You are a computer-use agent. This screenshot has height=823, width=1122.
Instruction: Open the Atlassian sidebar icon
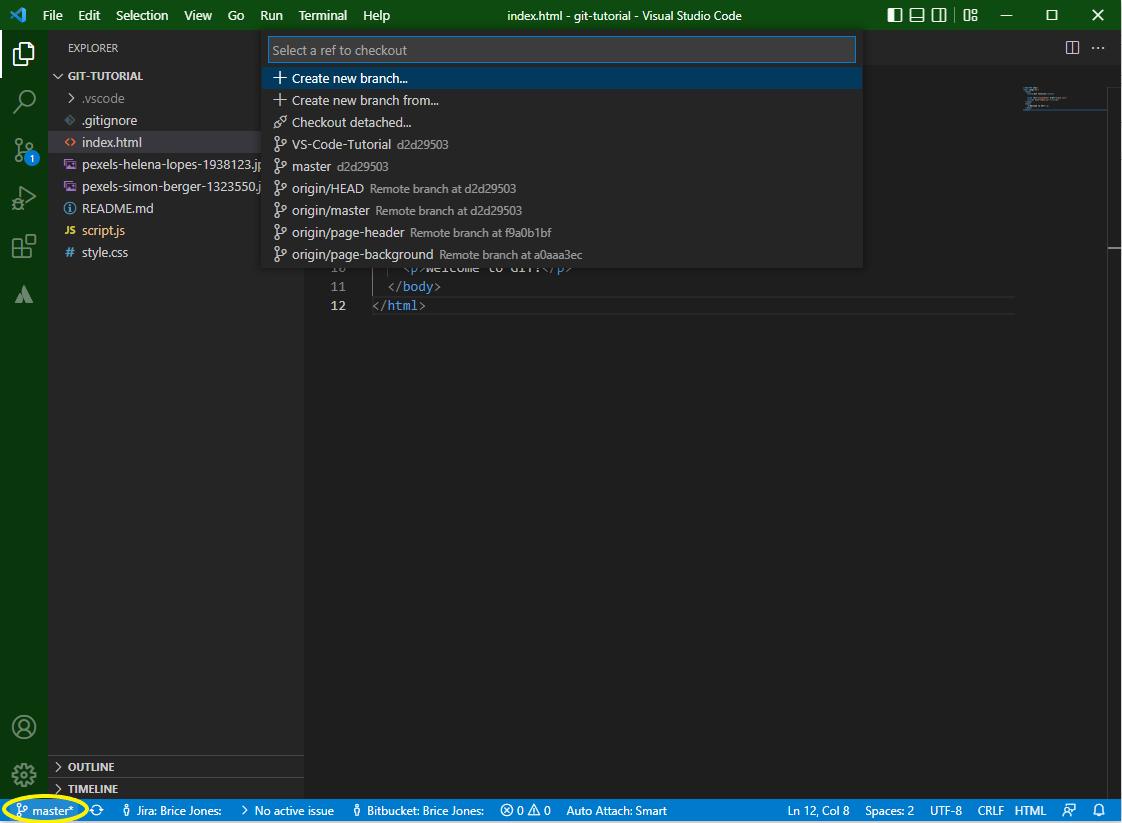(24, 295)
